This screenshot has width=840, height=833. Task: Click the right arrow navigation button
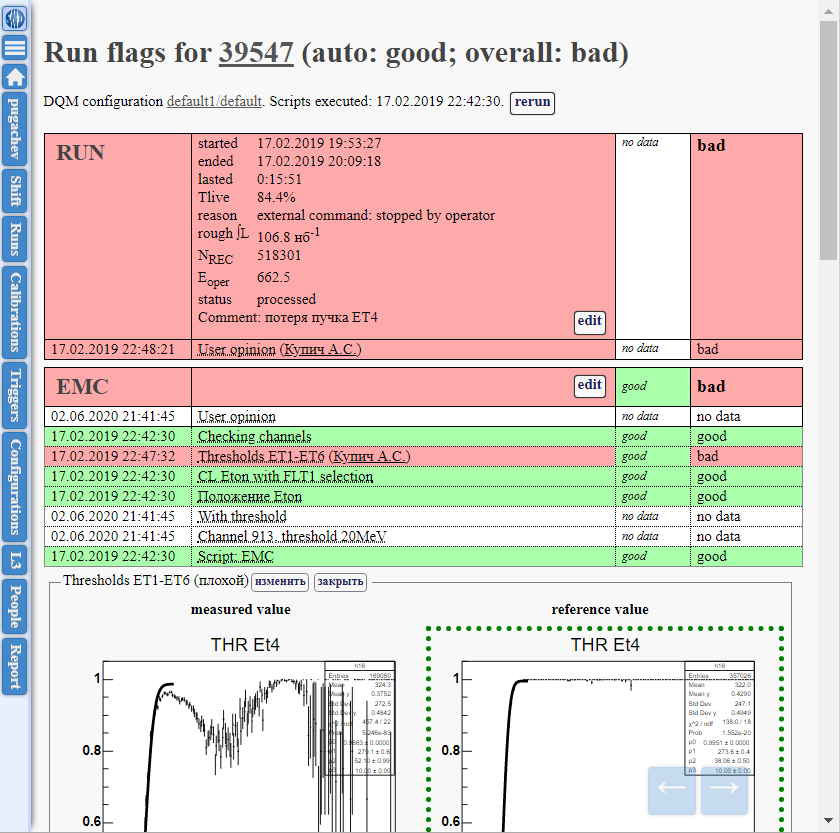pyautogui.click(x=724, y=790)
